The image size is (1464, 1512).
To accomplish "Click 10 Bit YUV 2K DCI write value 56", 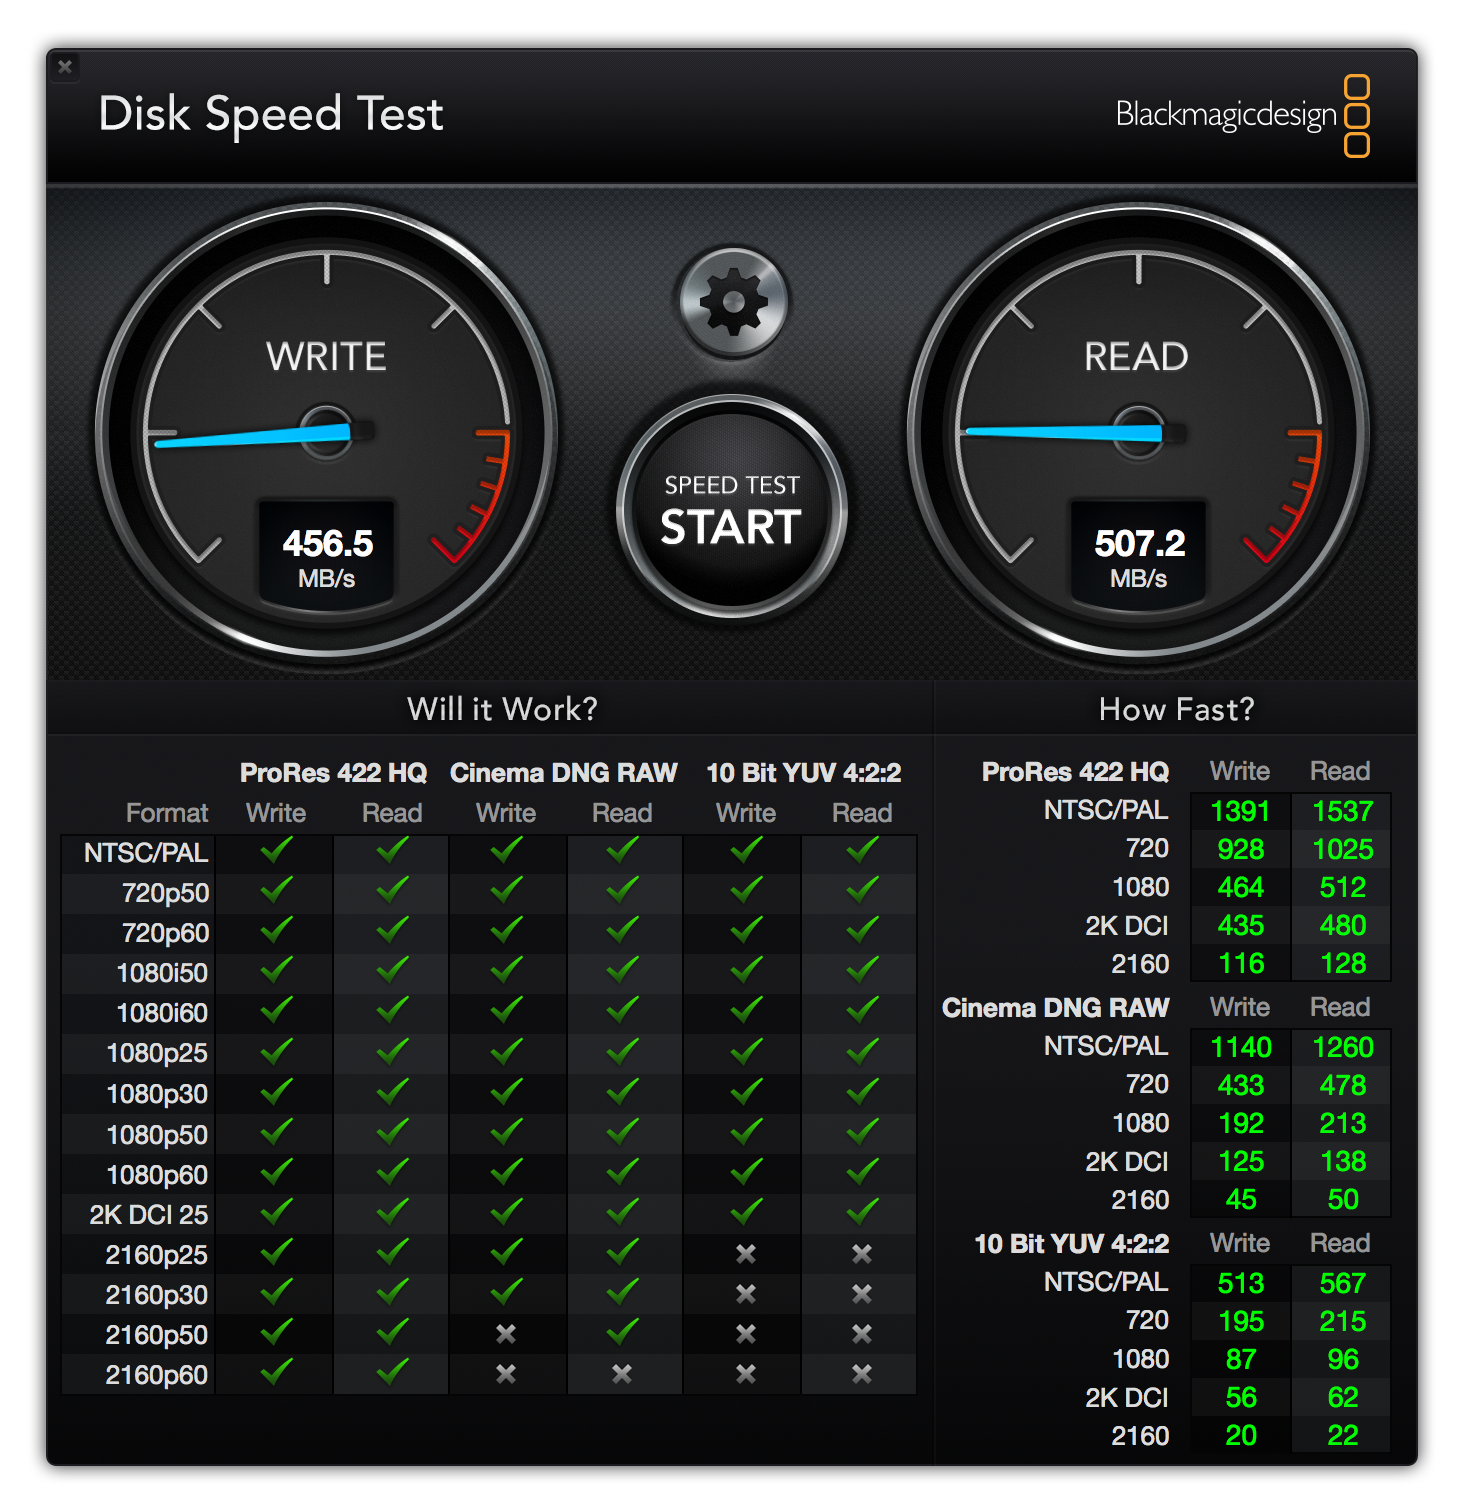I will pos(1241,1397).
